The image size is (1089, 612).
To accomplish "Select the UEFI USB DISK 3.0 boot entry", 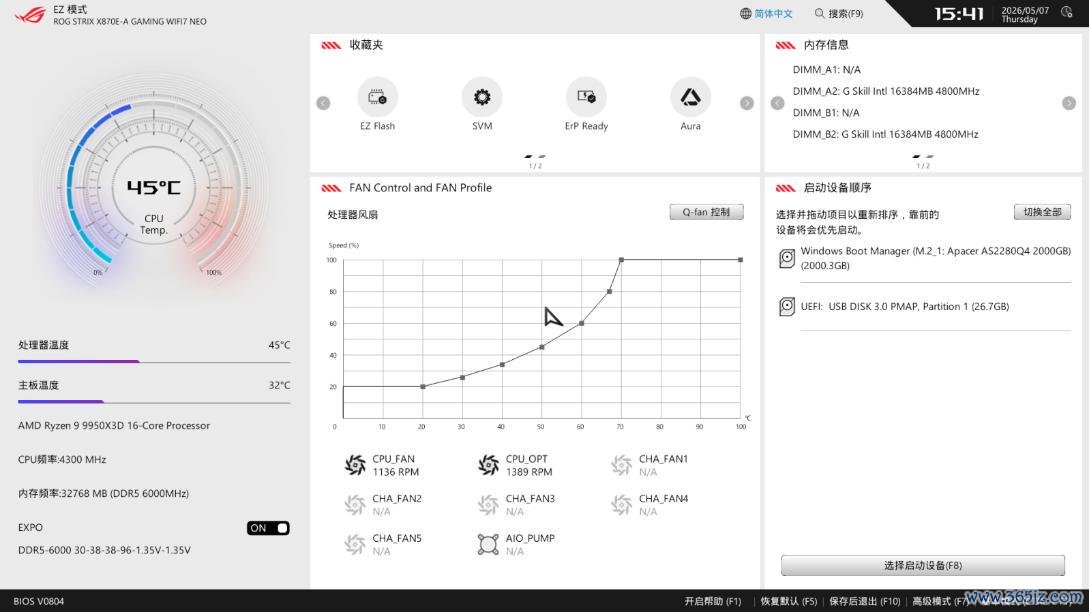I will tap(924, 306).
